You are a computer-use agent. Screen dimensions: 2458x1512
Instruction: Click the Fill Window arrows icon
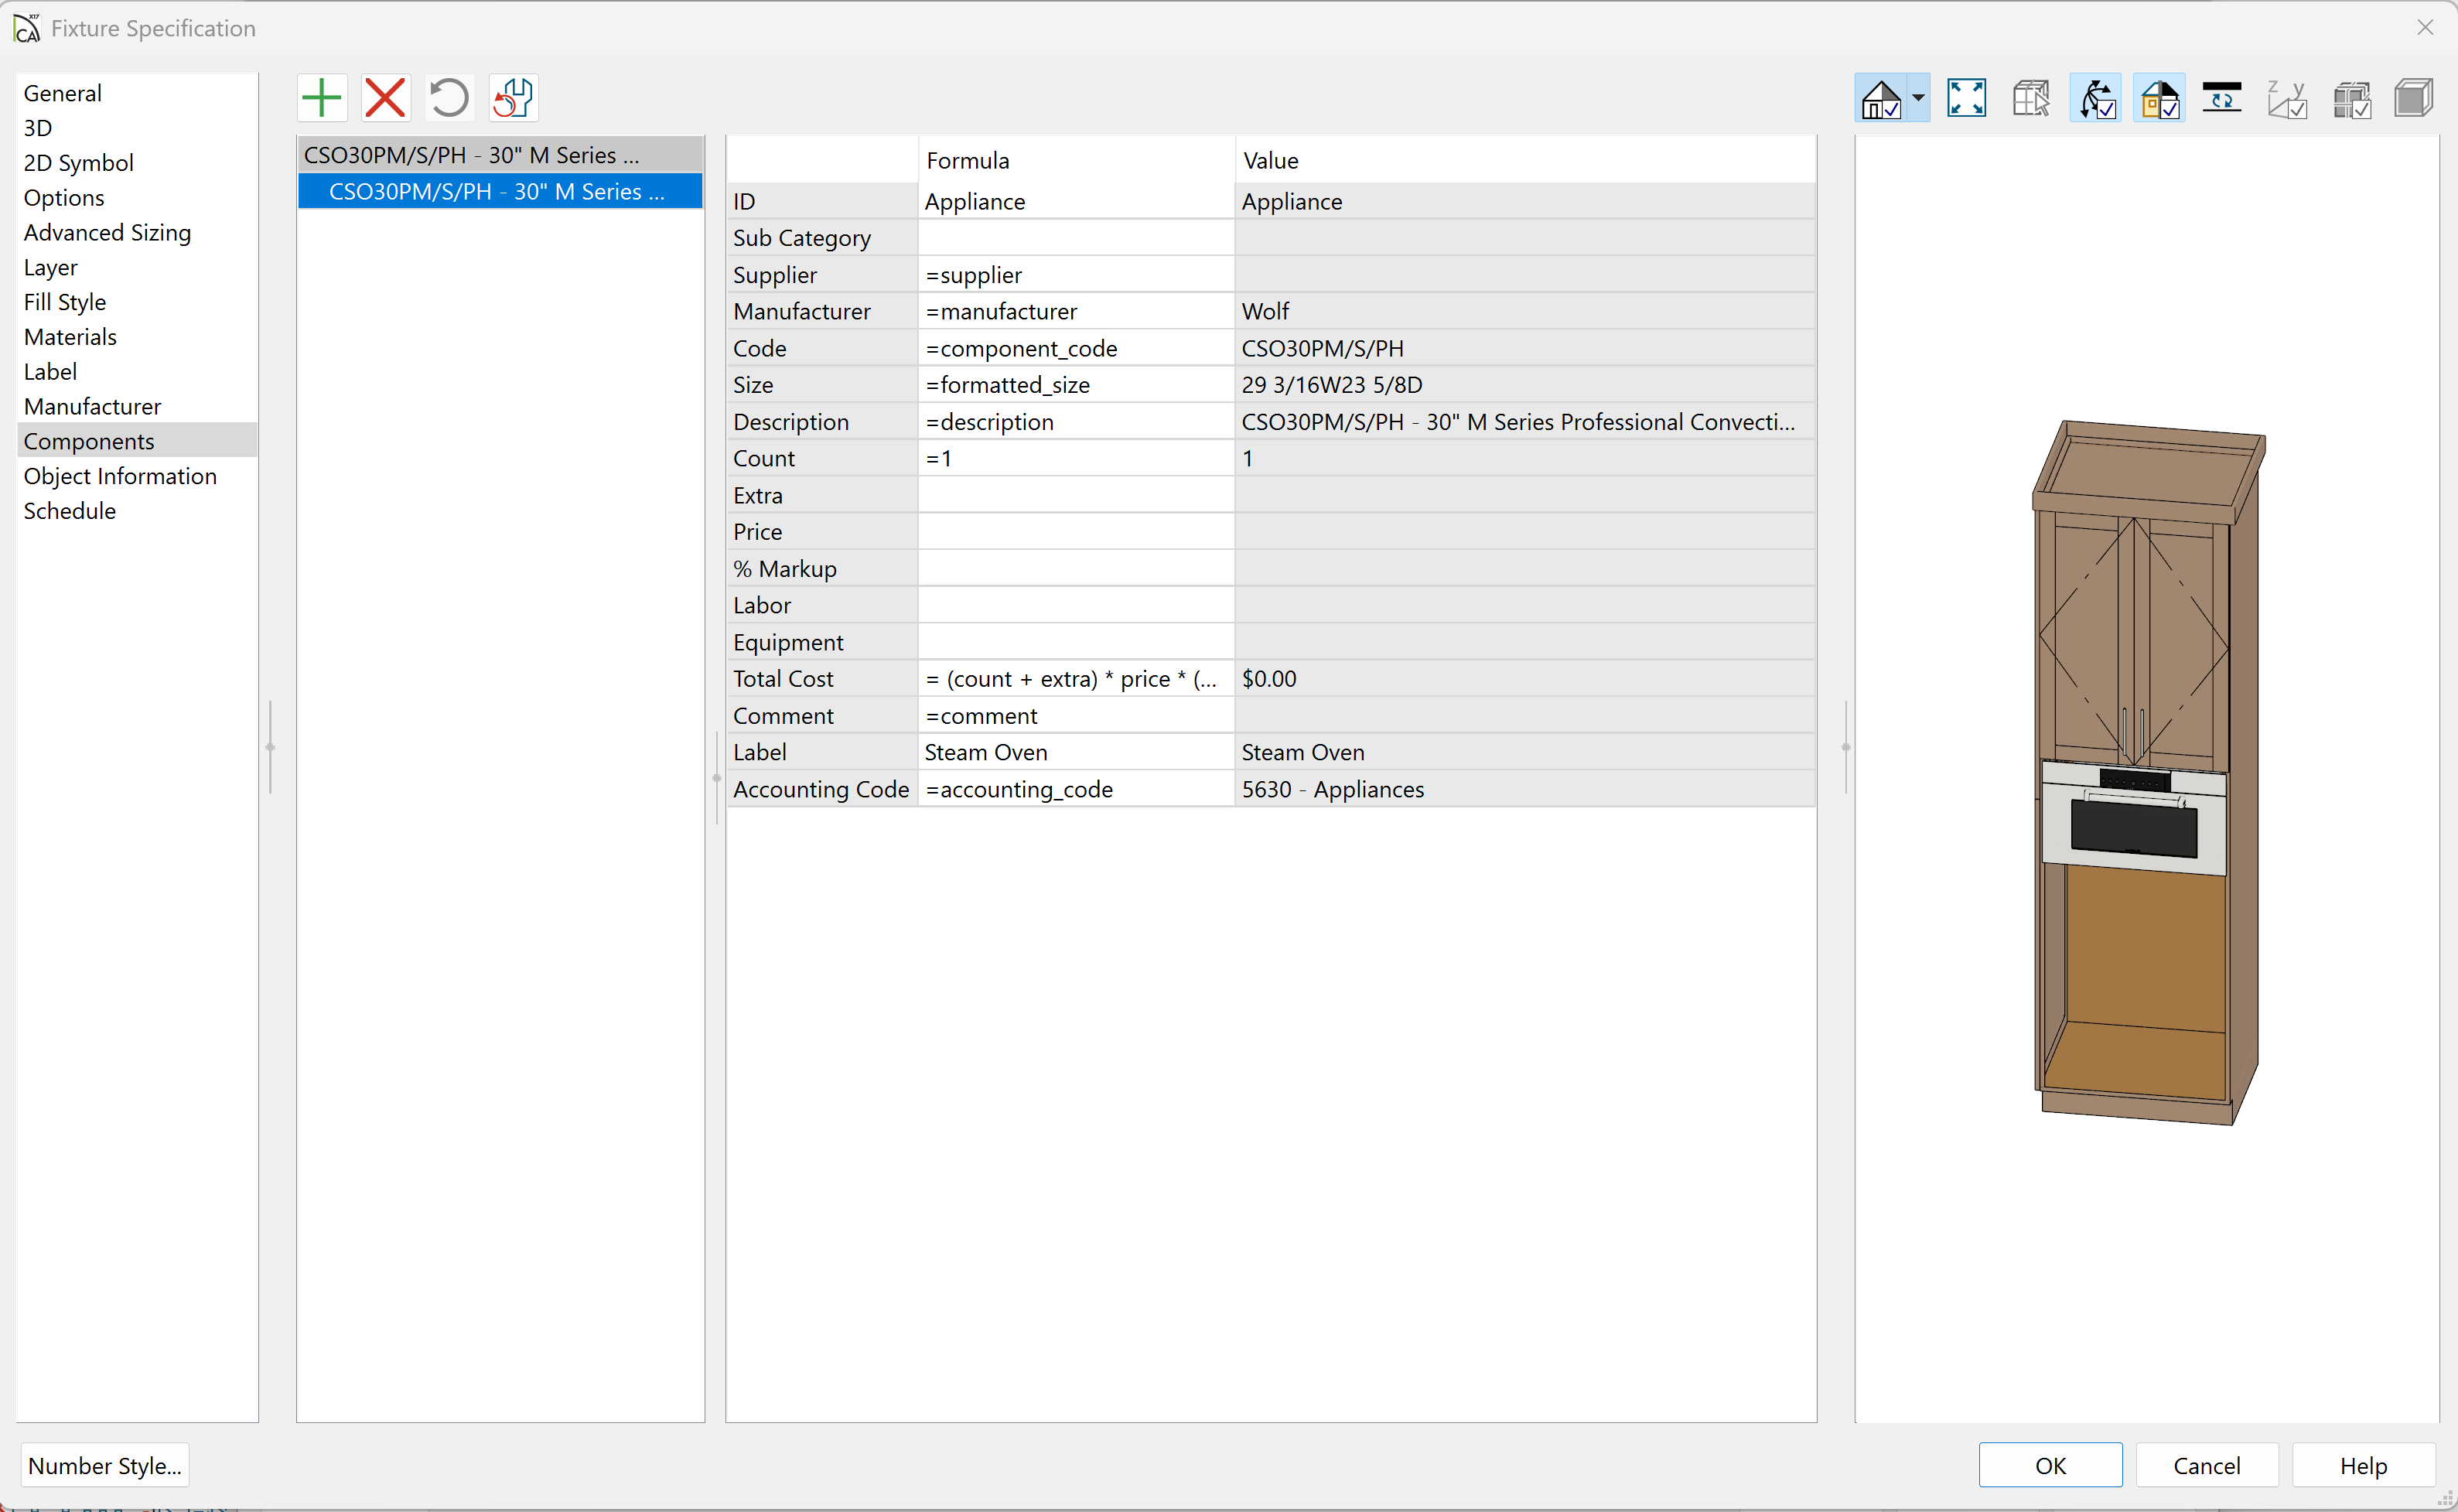[1966, 98]
